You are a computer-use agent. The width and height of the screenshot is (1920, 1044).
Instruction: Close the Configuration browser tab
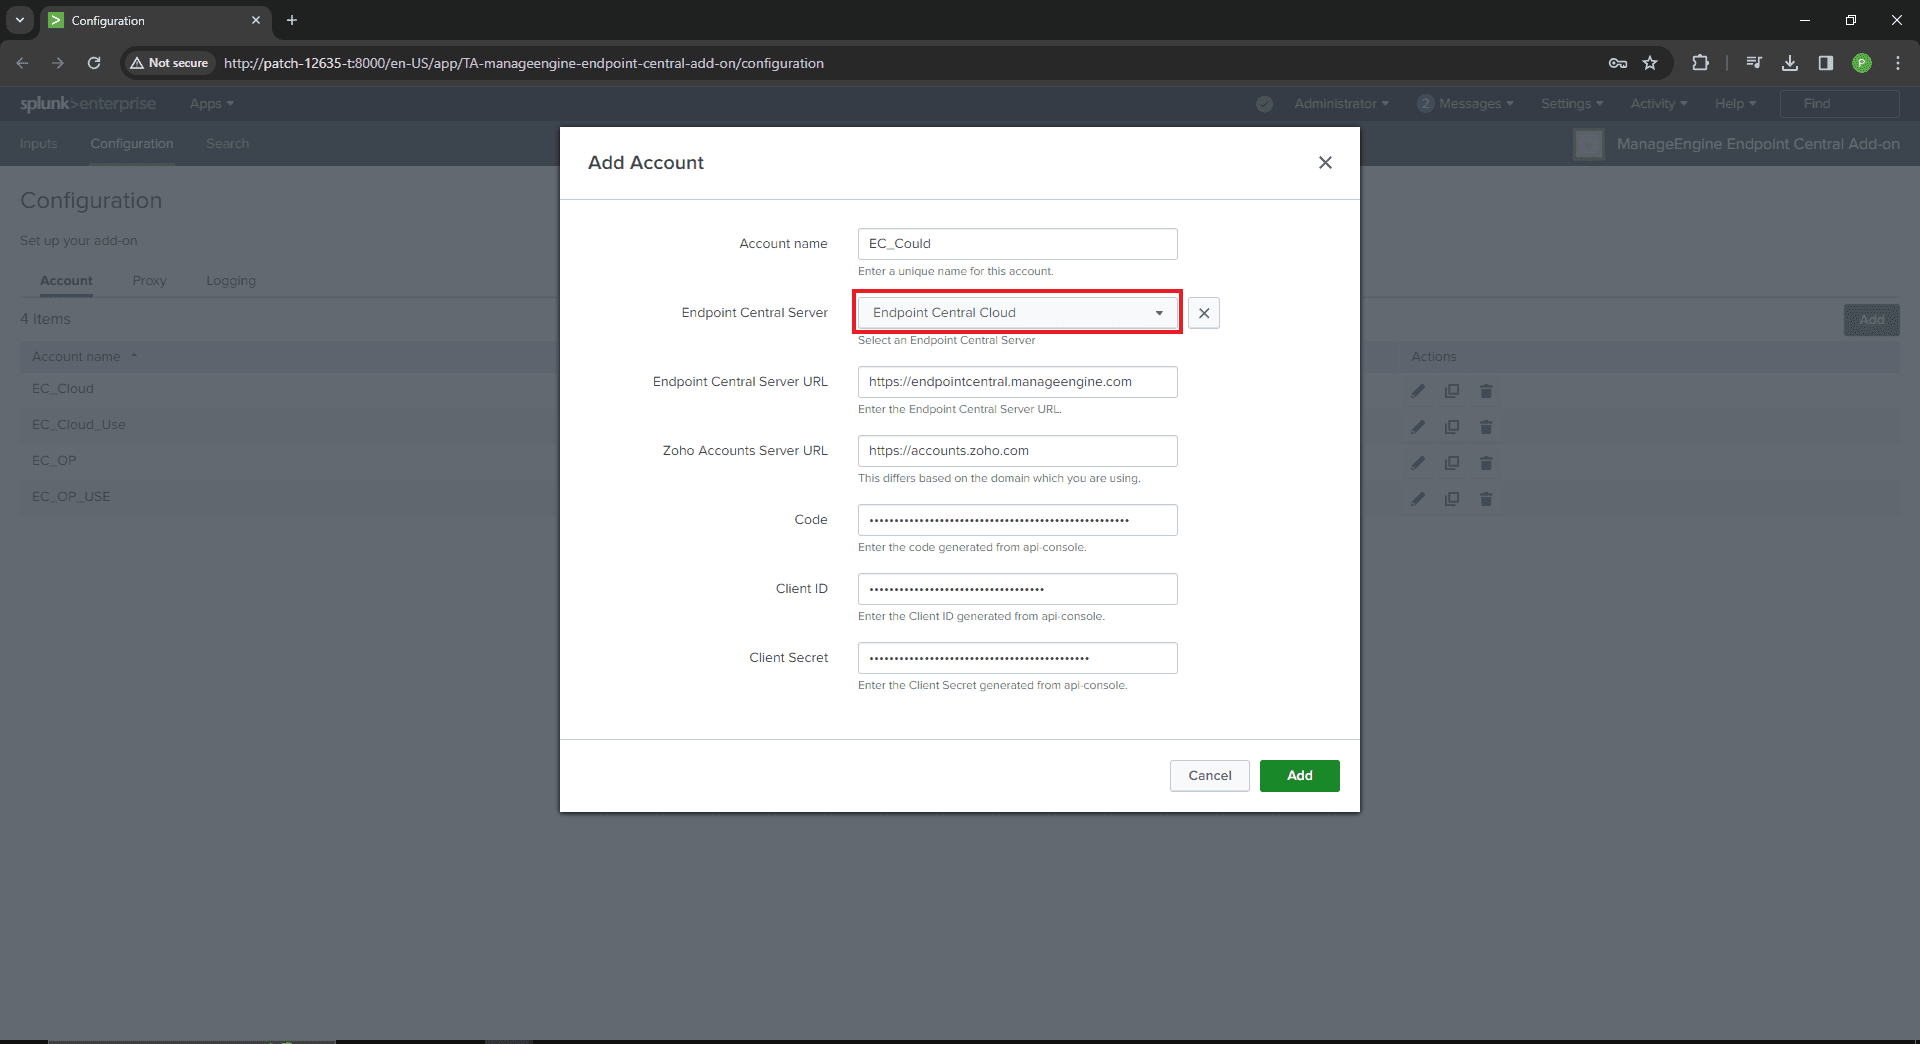click(256, 20)
